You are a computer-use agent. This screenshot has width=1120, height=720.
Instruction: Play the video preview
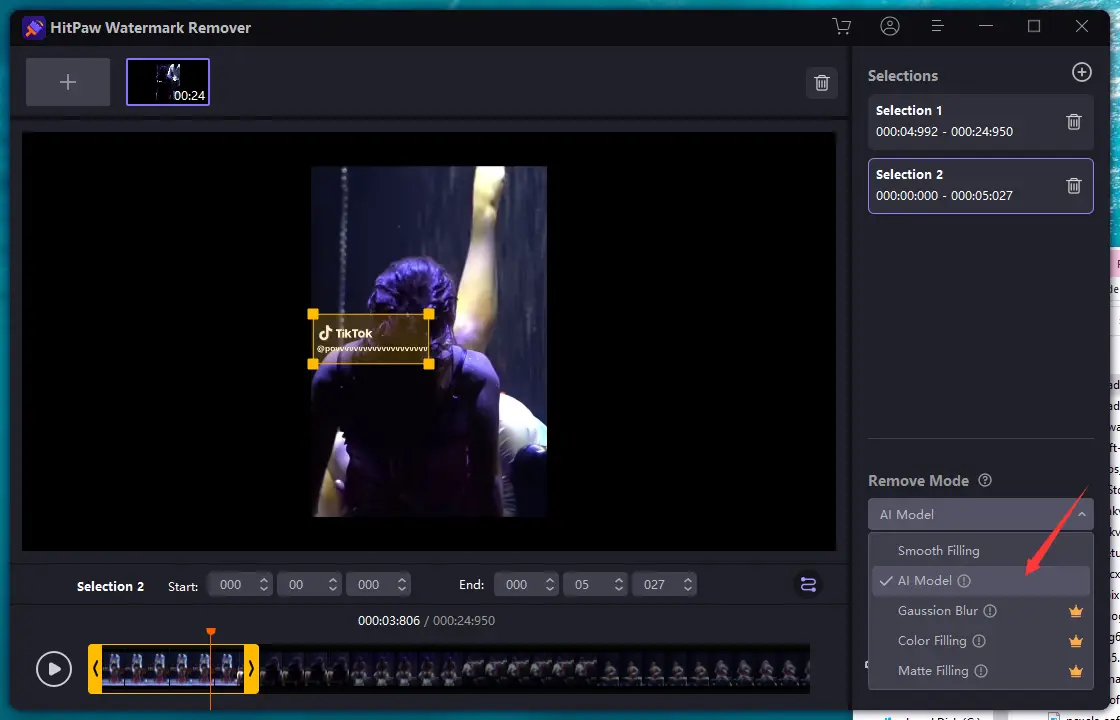pyautogui.click(x=54, y=669)
